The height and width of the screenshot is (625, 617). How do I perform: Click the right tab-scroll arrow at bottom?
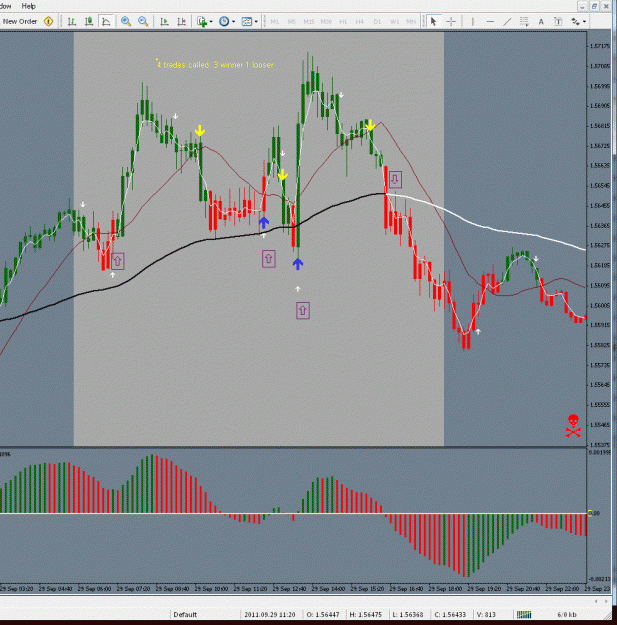[x=606, y=601]
